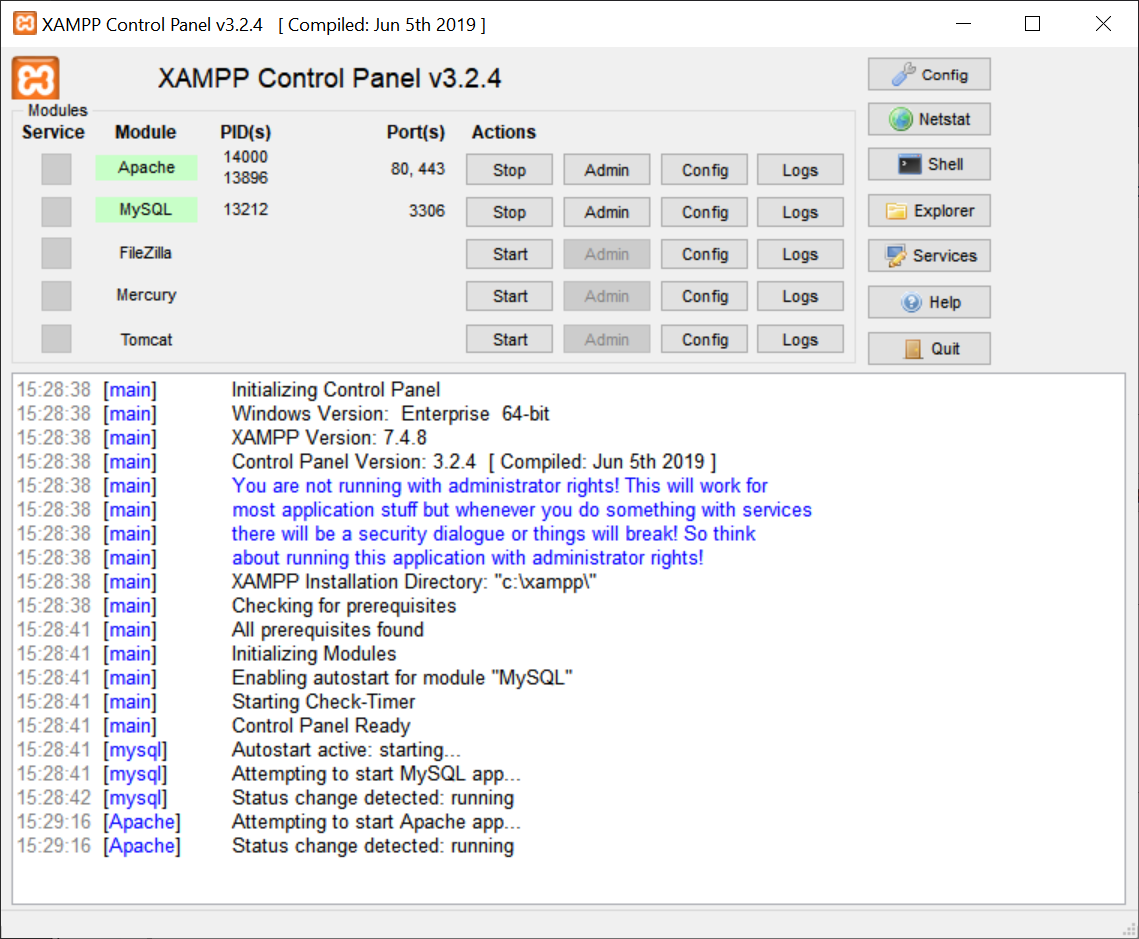
Task: Stop the Apache module
Action: tap(509, 170)
